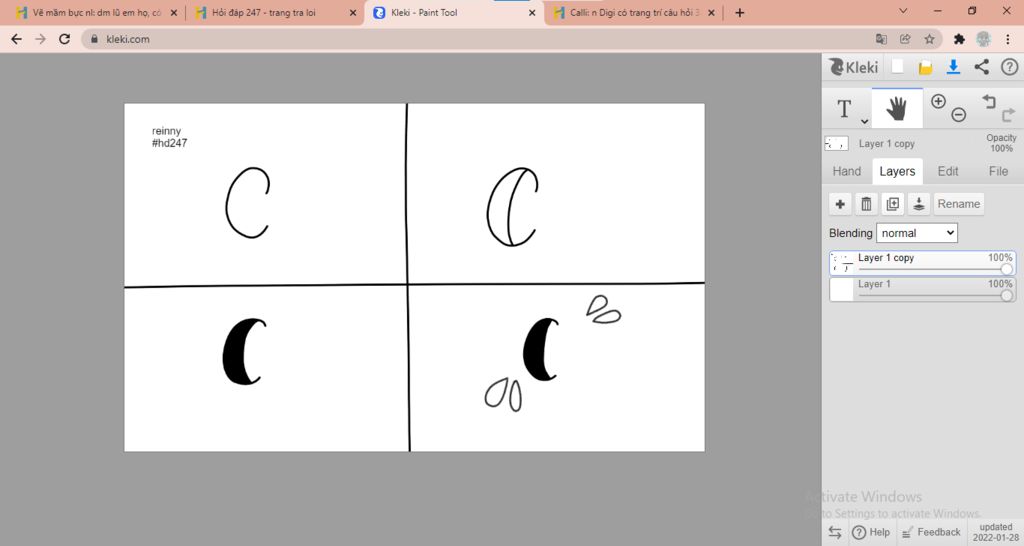Expand the tool selection arrow beside Text tool
Viewport: 1024px width, 546px height.
click(864, 121)
